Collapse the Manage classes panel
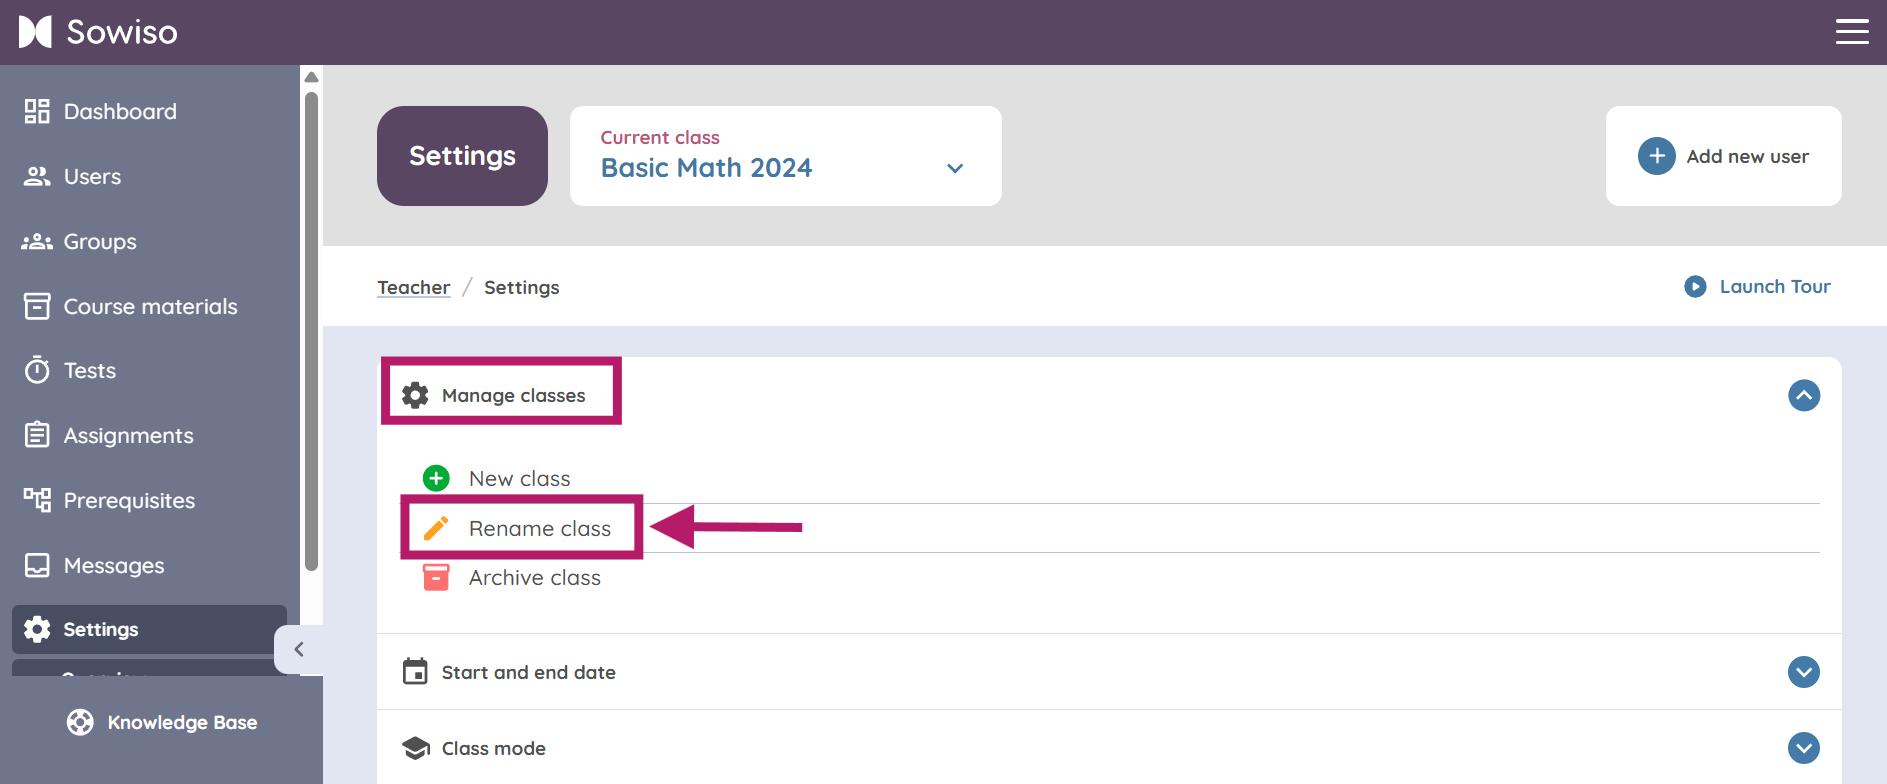 pyautogui.click(x=1804, y=395)
